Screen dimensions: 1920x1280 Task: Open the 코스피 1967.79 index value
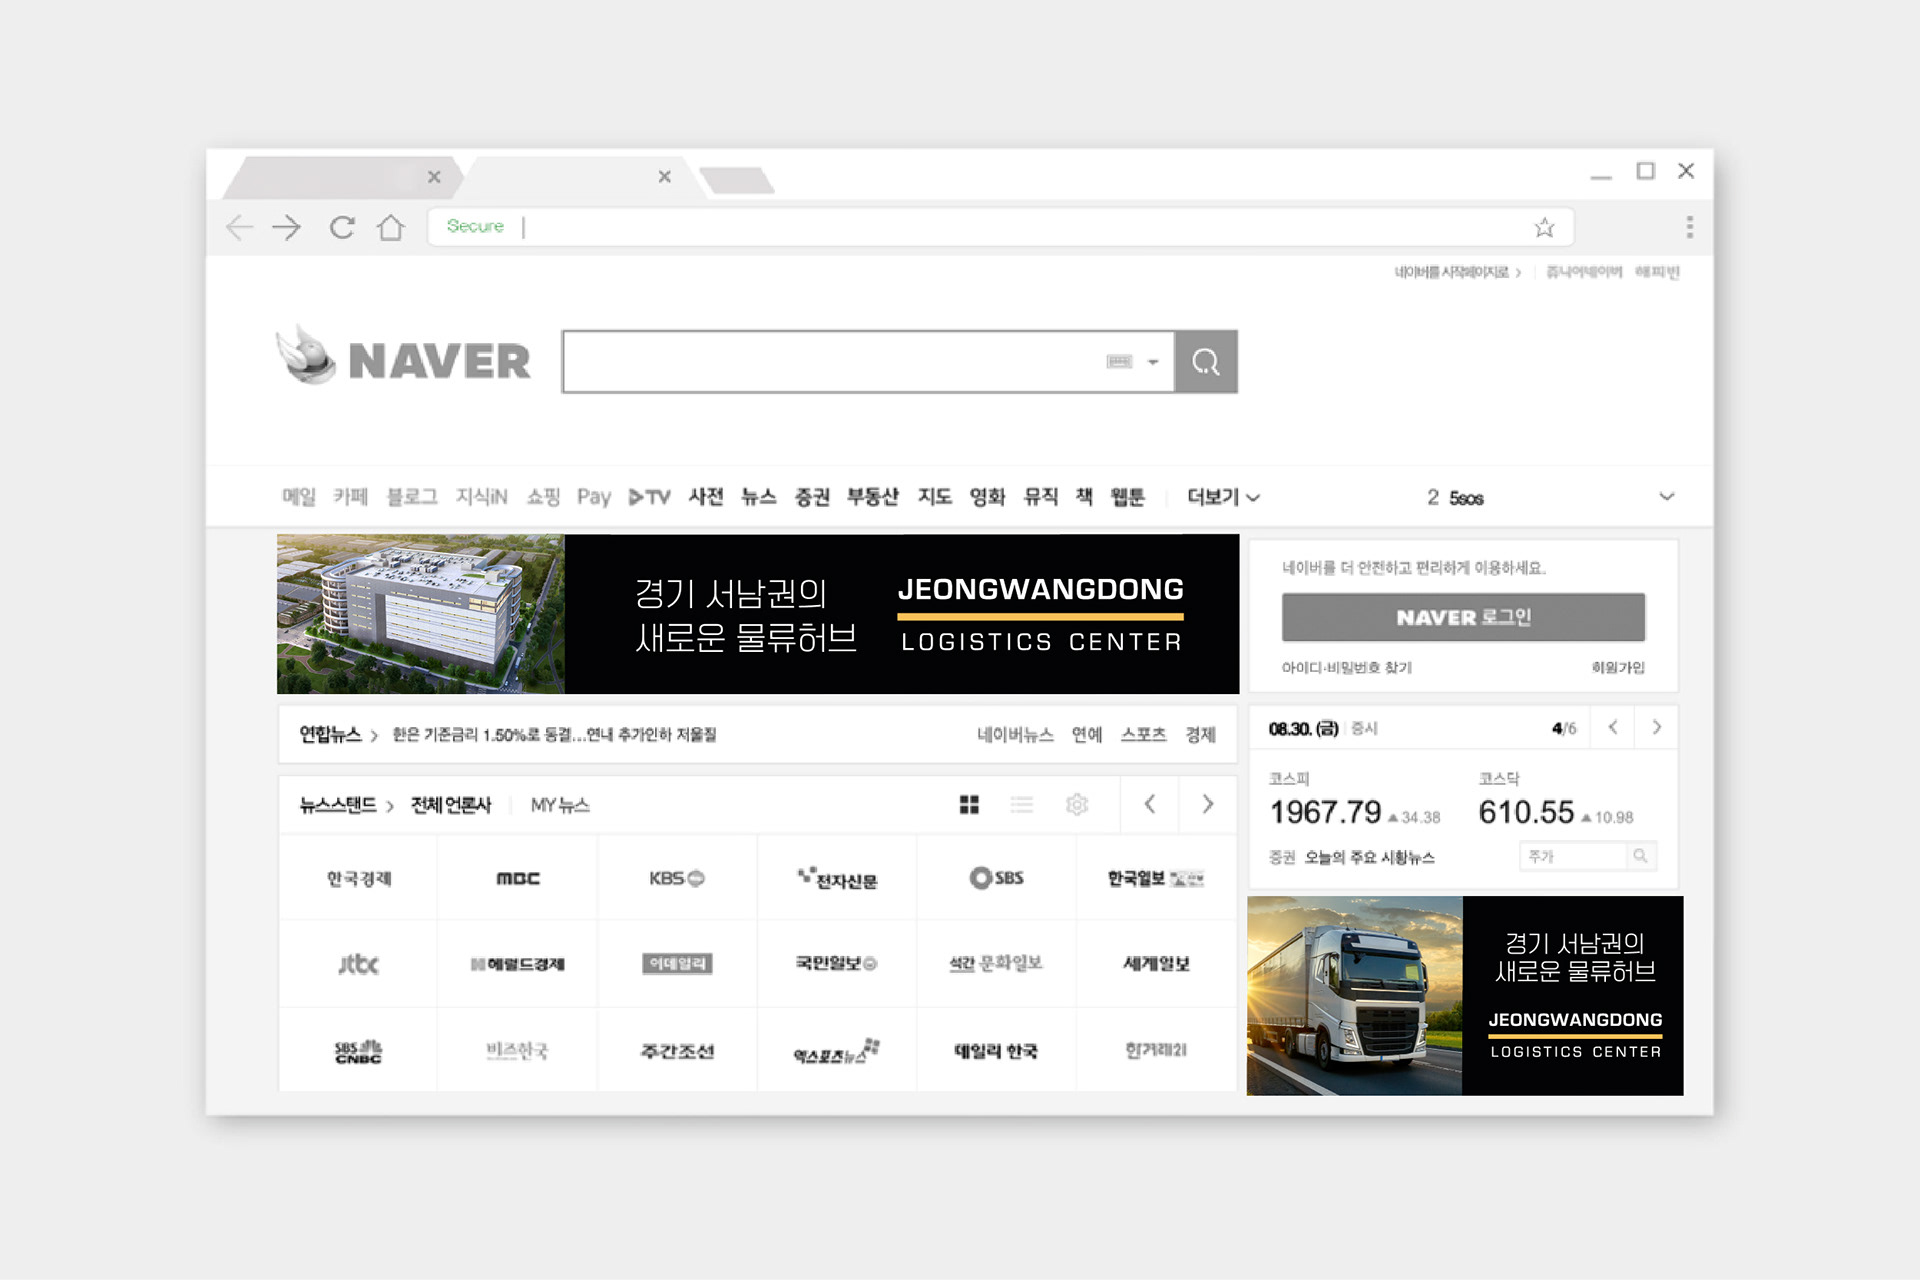pyautogui.click(x=1325, y=812)
